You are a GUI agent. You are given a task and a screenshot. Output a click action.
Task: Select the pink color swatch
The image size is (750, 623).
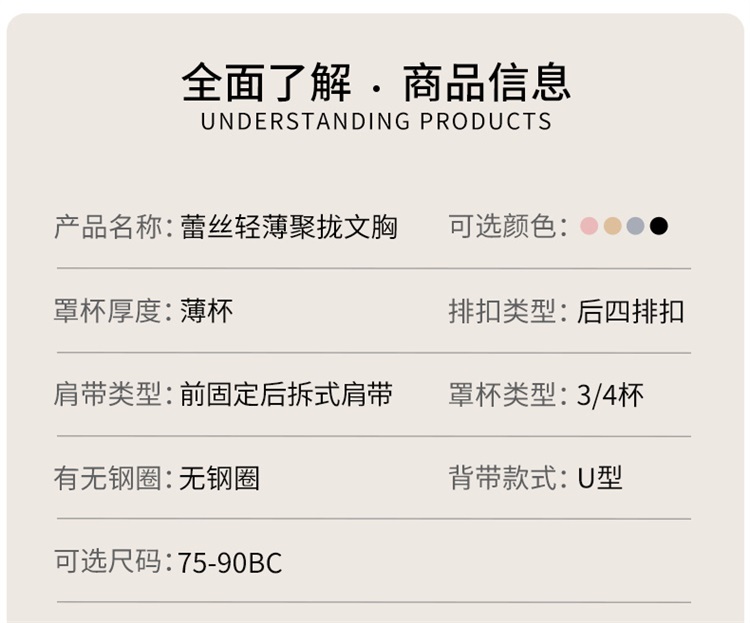589,226
